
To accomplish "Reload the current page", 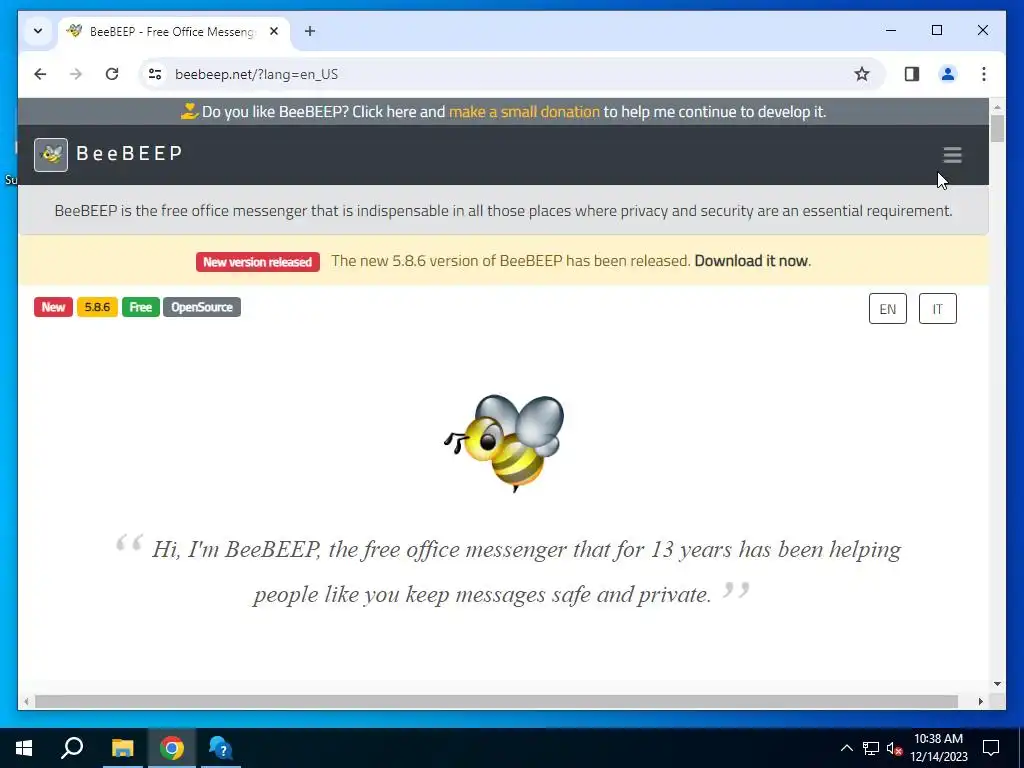I will point(112,74).
